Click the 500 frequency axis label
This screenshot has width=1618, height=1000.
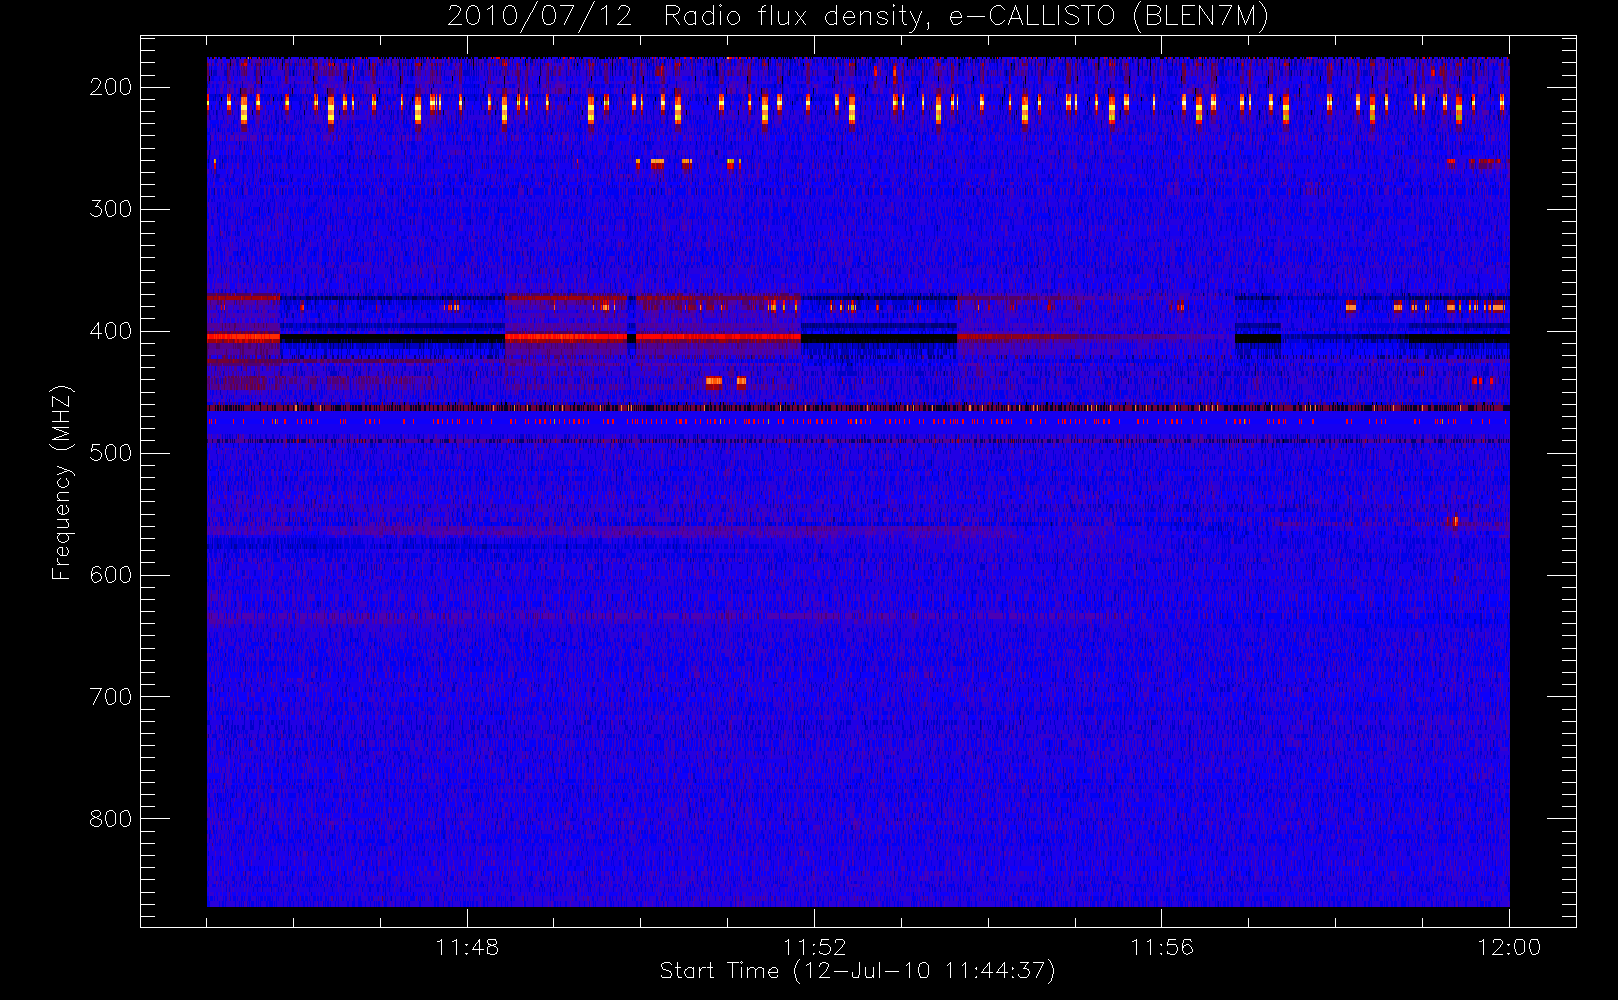(111, 453)
